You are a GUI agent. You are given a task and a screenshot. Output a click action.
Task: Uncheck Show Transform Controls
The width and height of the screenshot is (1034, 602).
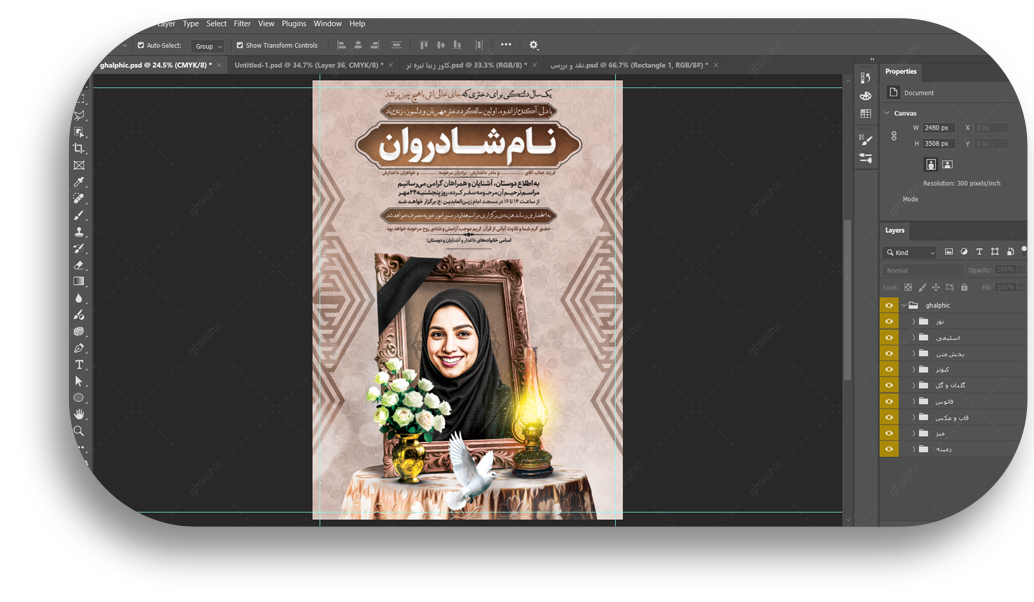pos(240,45)
